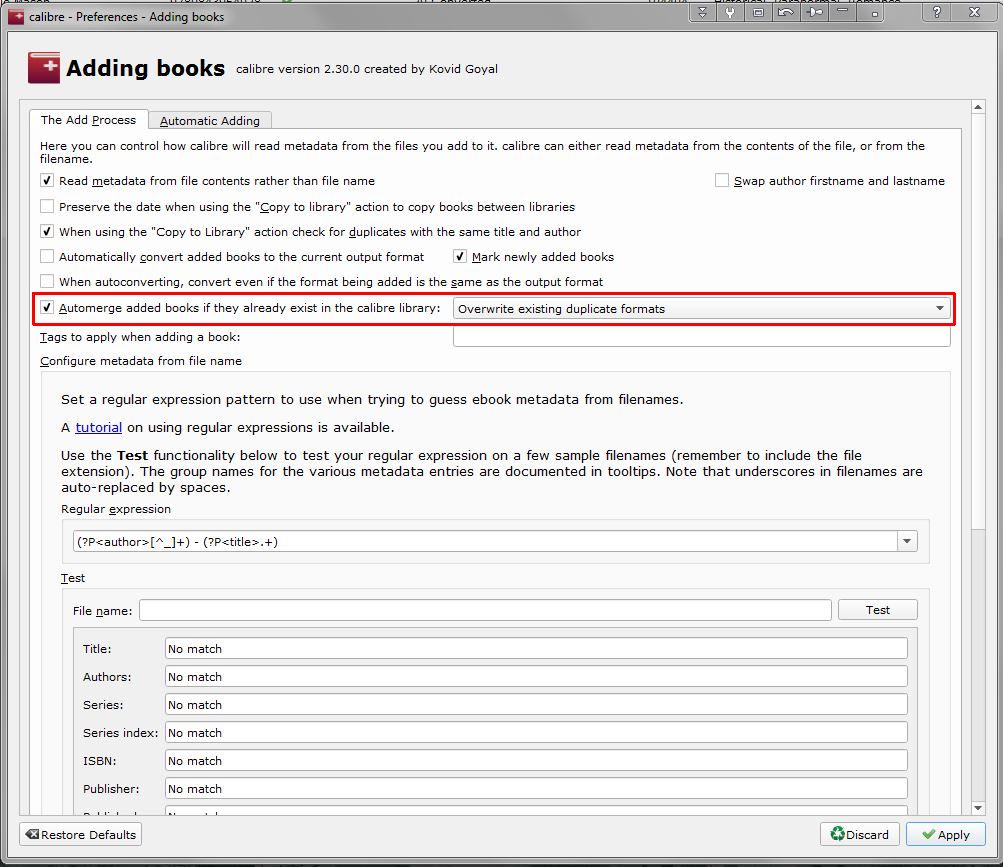The height and width of the screenshot is (867, 1003).
Task: Click the 'Configure metadata from file name' label
Action: click(141, 361)
